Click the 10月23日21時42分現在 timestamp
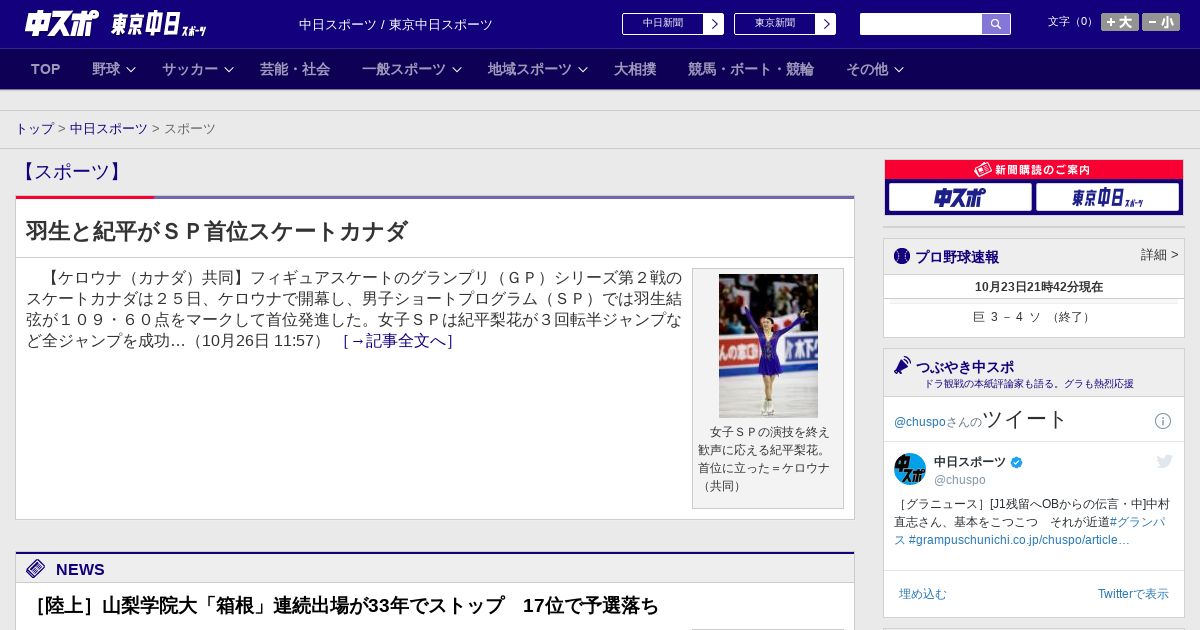 coord(1039,287)
